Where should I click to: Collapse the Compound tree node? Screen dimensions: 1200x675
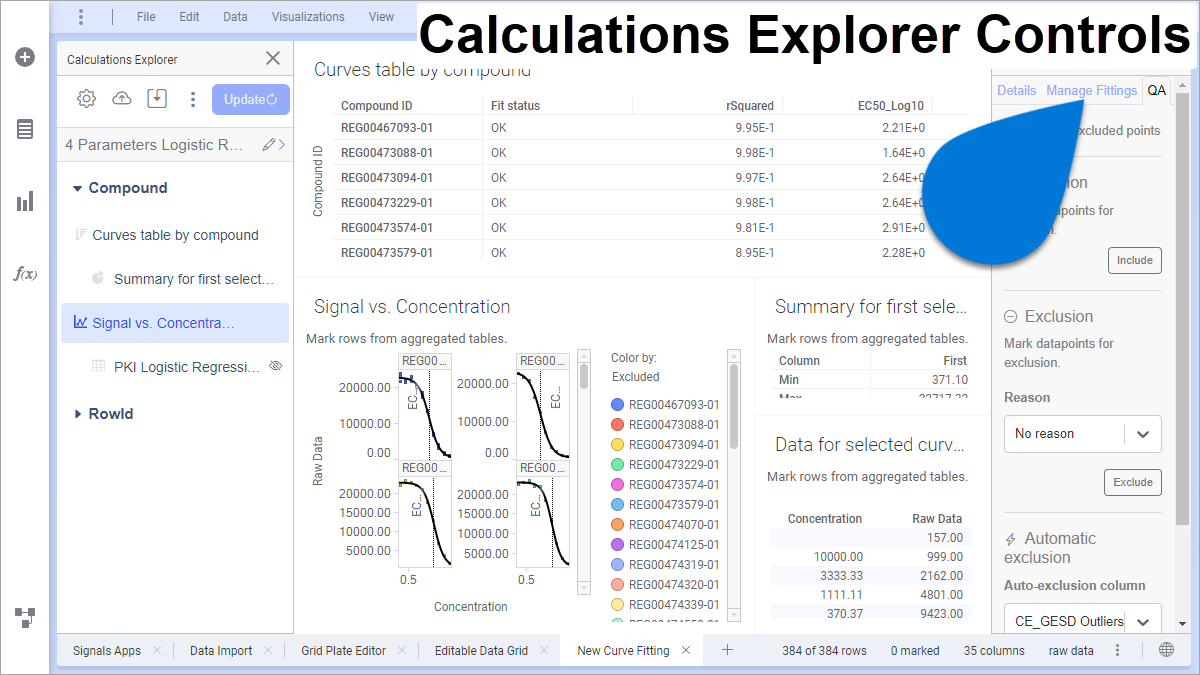coord(78,188)
